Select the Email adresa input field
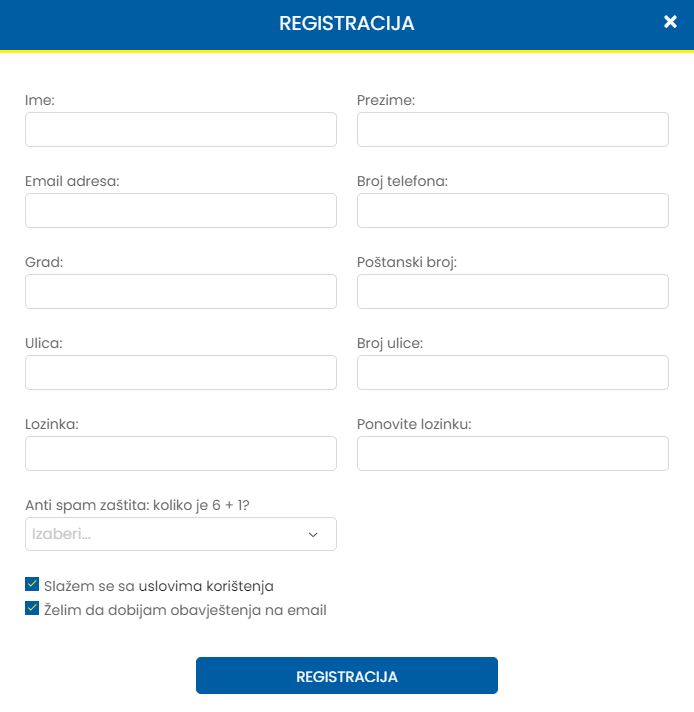Image resolution: width=694 pixels, height=712 pixels. coord(181,211)
